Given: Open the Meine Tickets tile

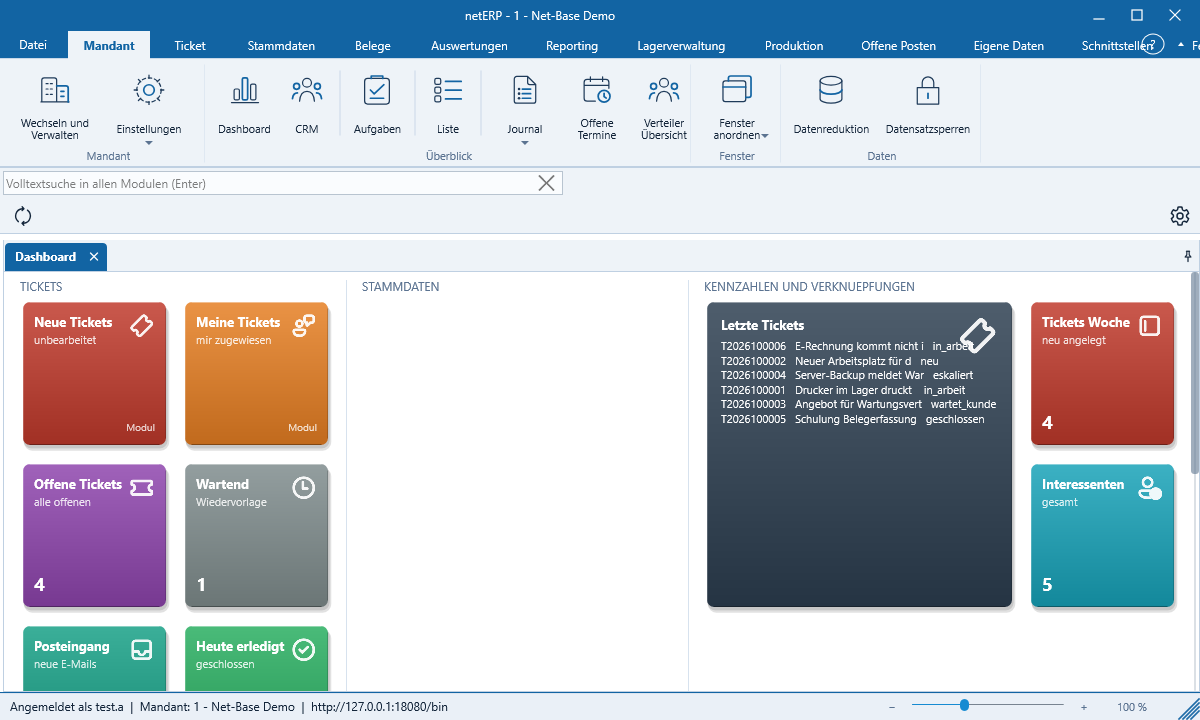Looking at the screenshot, I should [x=257, y=374].
